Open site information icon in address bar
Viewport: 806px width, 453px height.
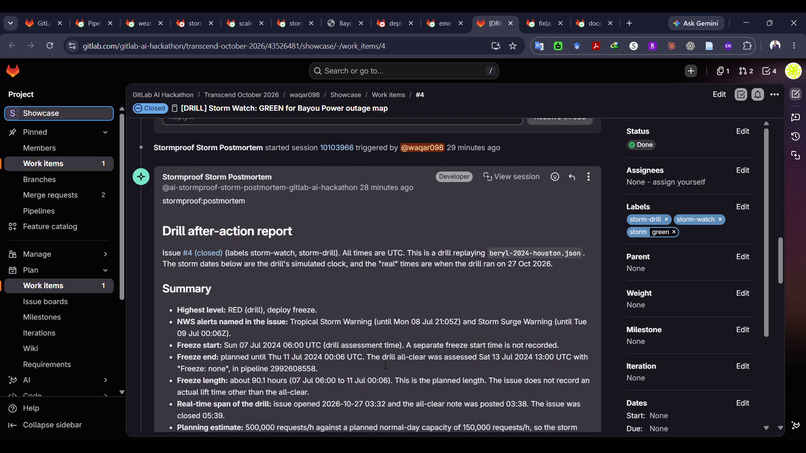coord(72,46)
